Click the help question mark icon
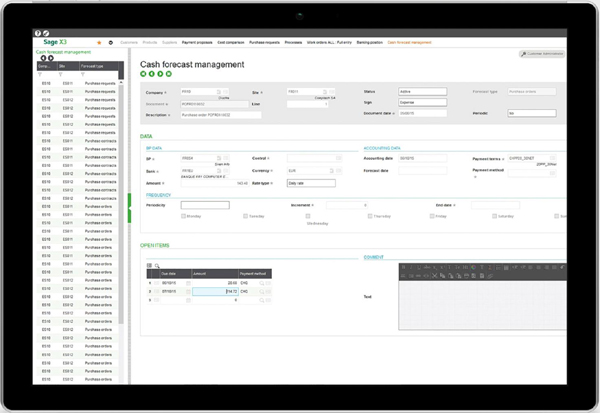The image size is (600, 413). 38,33
